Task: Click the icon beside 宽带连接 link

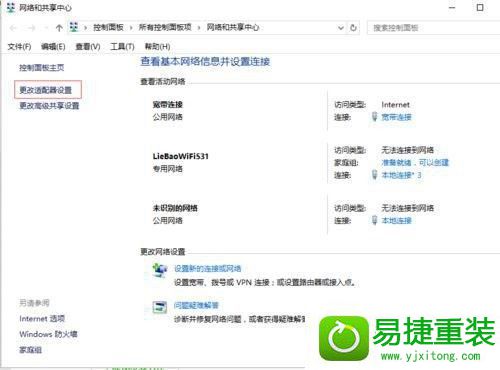Action: tap(374, 116)
